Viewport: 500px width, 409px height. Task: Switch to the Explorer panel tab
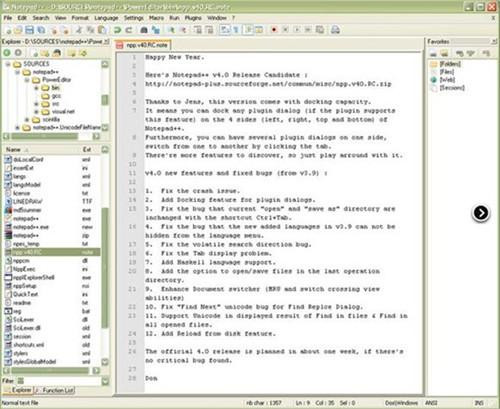pos(18,390)
